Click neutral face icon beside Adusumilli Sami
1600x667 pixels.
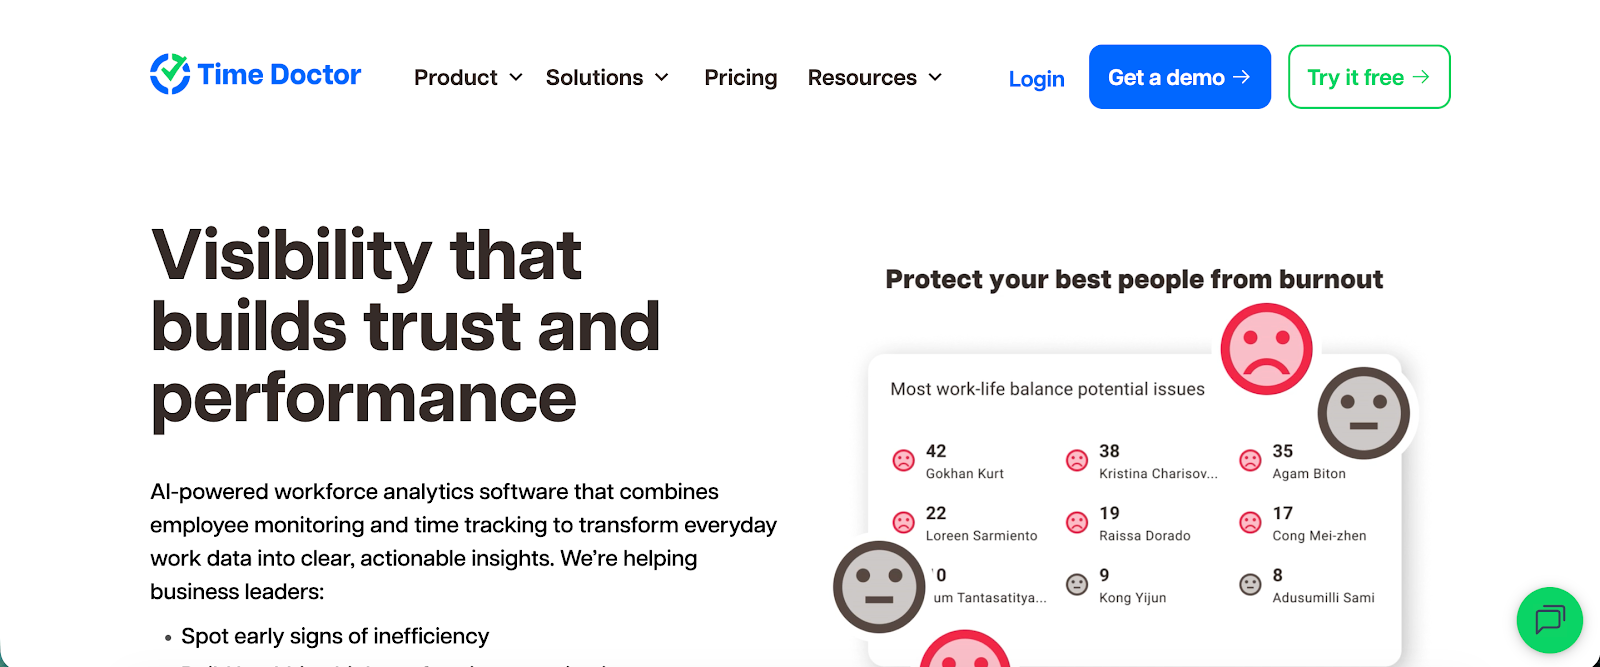pos(1250,585)
